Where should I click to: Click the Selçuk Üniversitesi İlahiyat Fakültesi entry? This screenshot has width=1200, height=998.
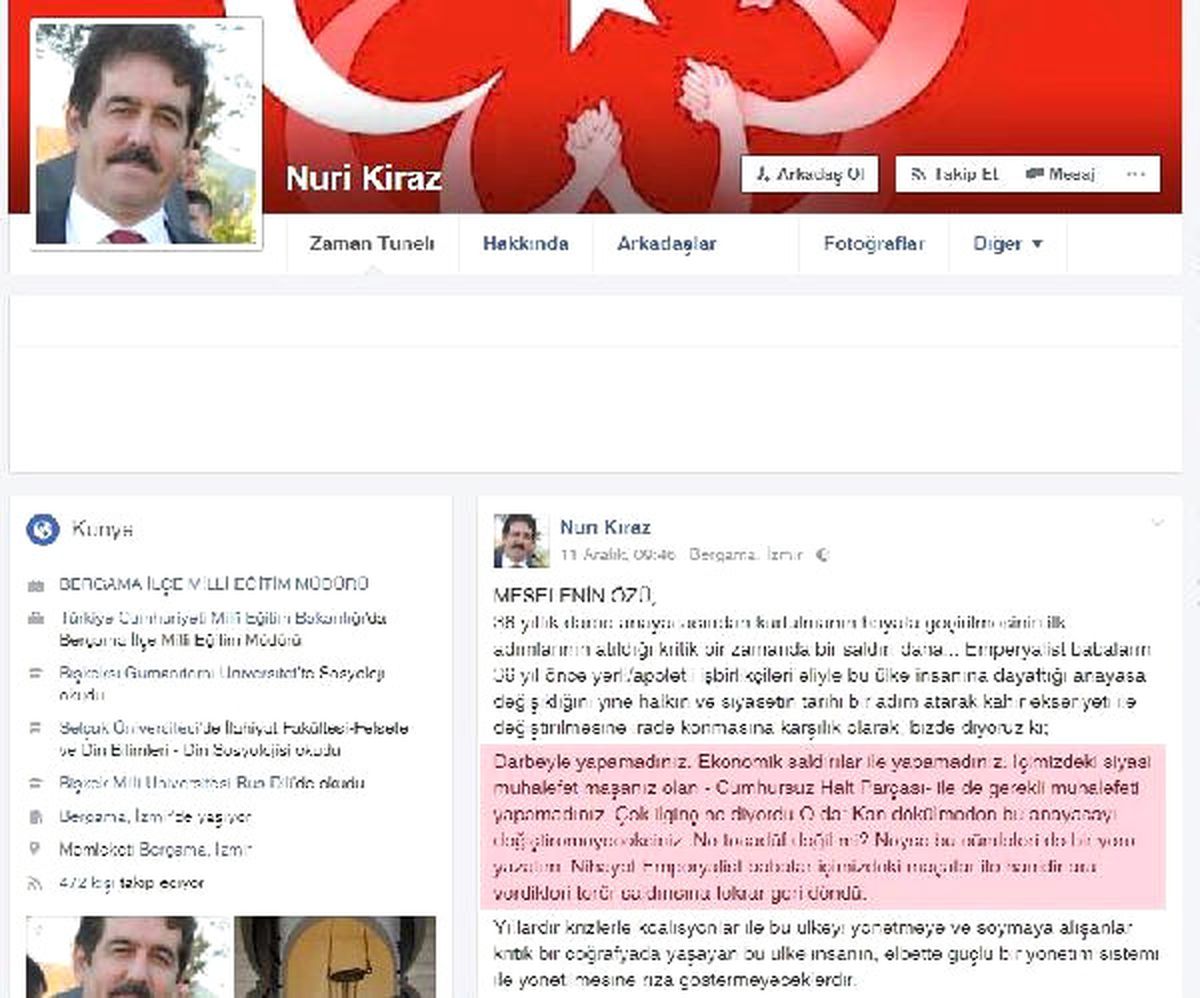pos(234,740)
